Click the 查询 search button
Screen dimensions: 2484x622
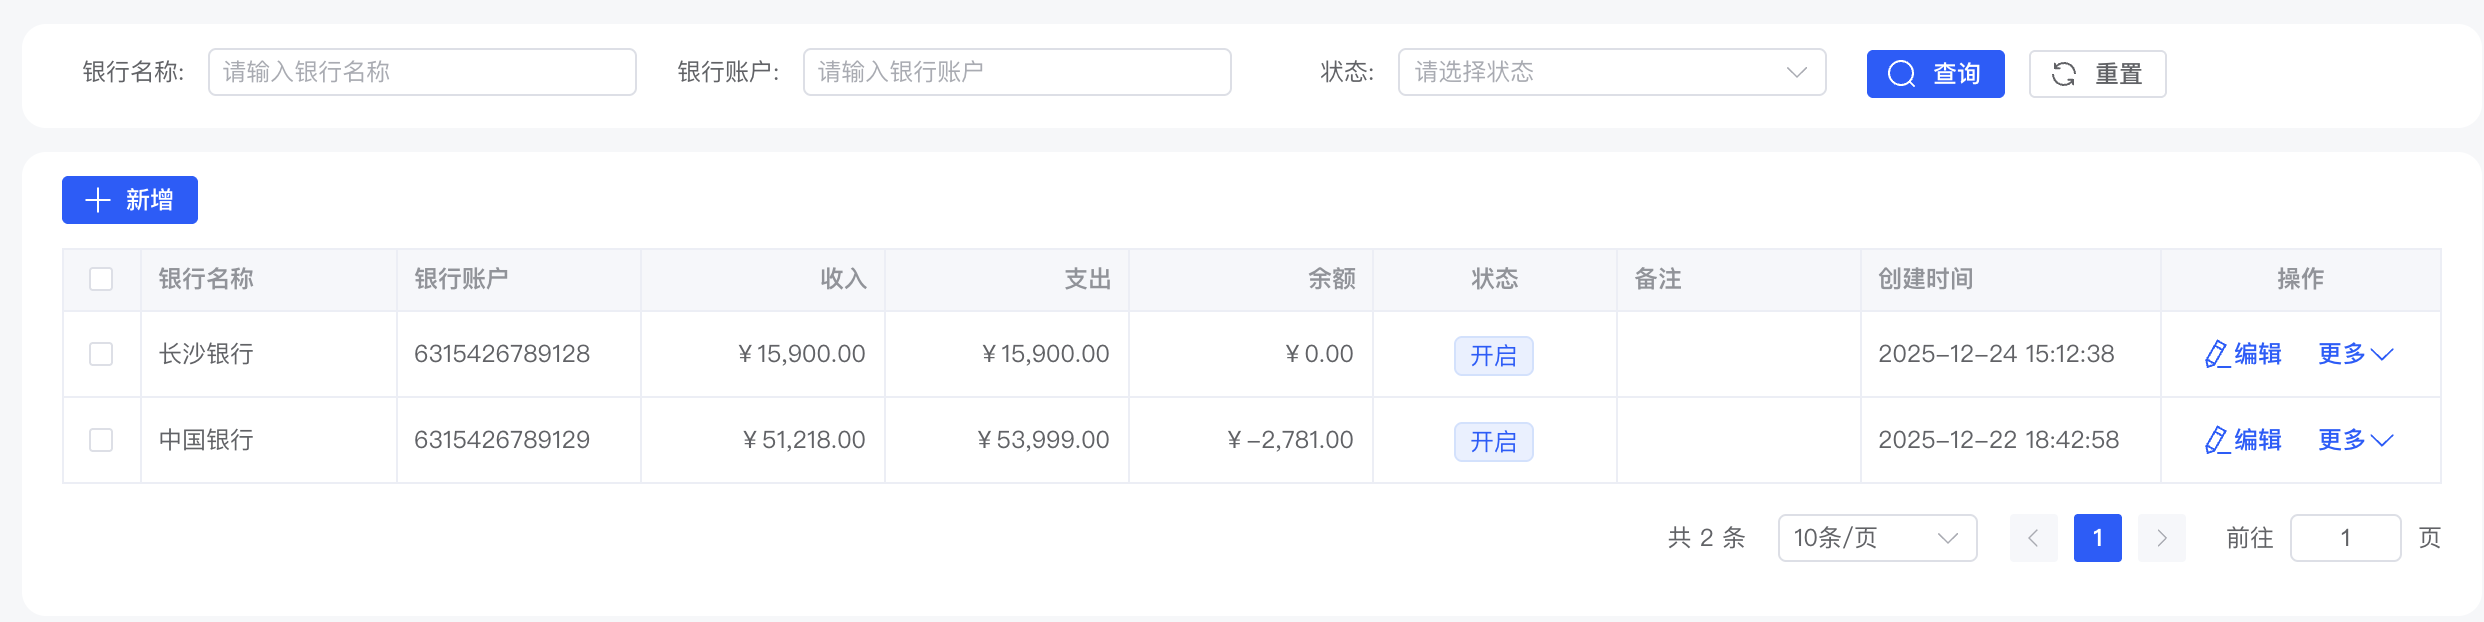click(1935, 73)
